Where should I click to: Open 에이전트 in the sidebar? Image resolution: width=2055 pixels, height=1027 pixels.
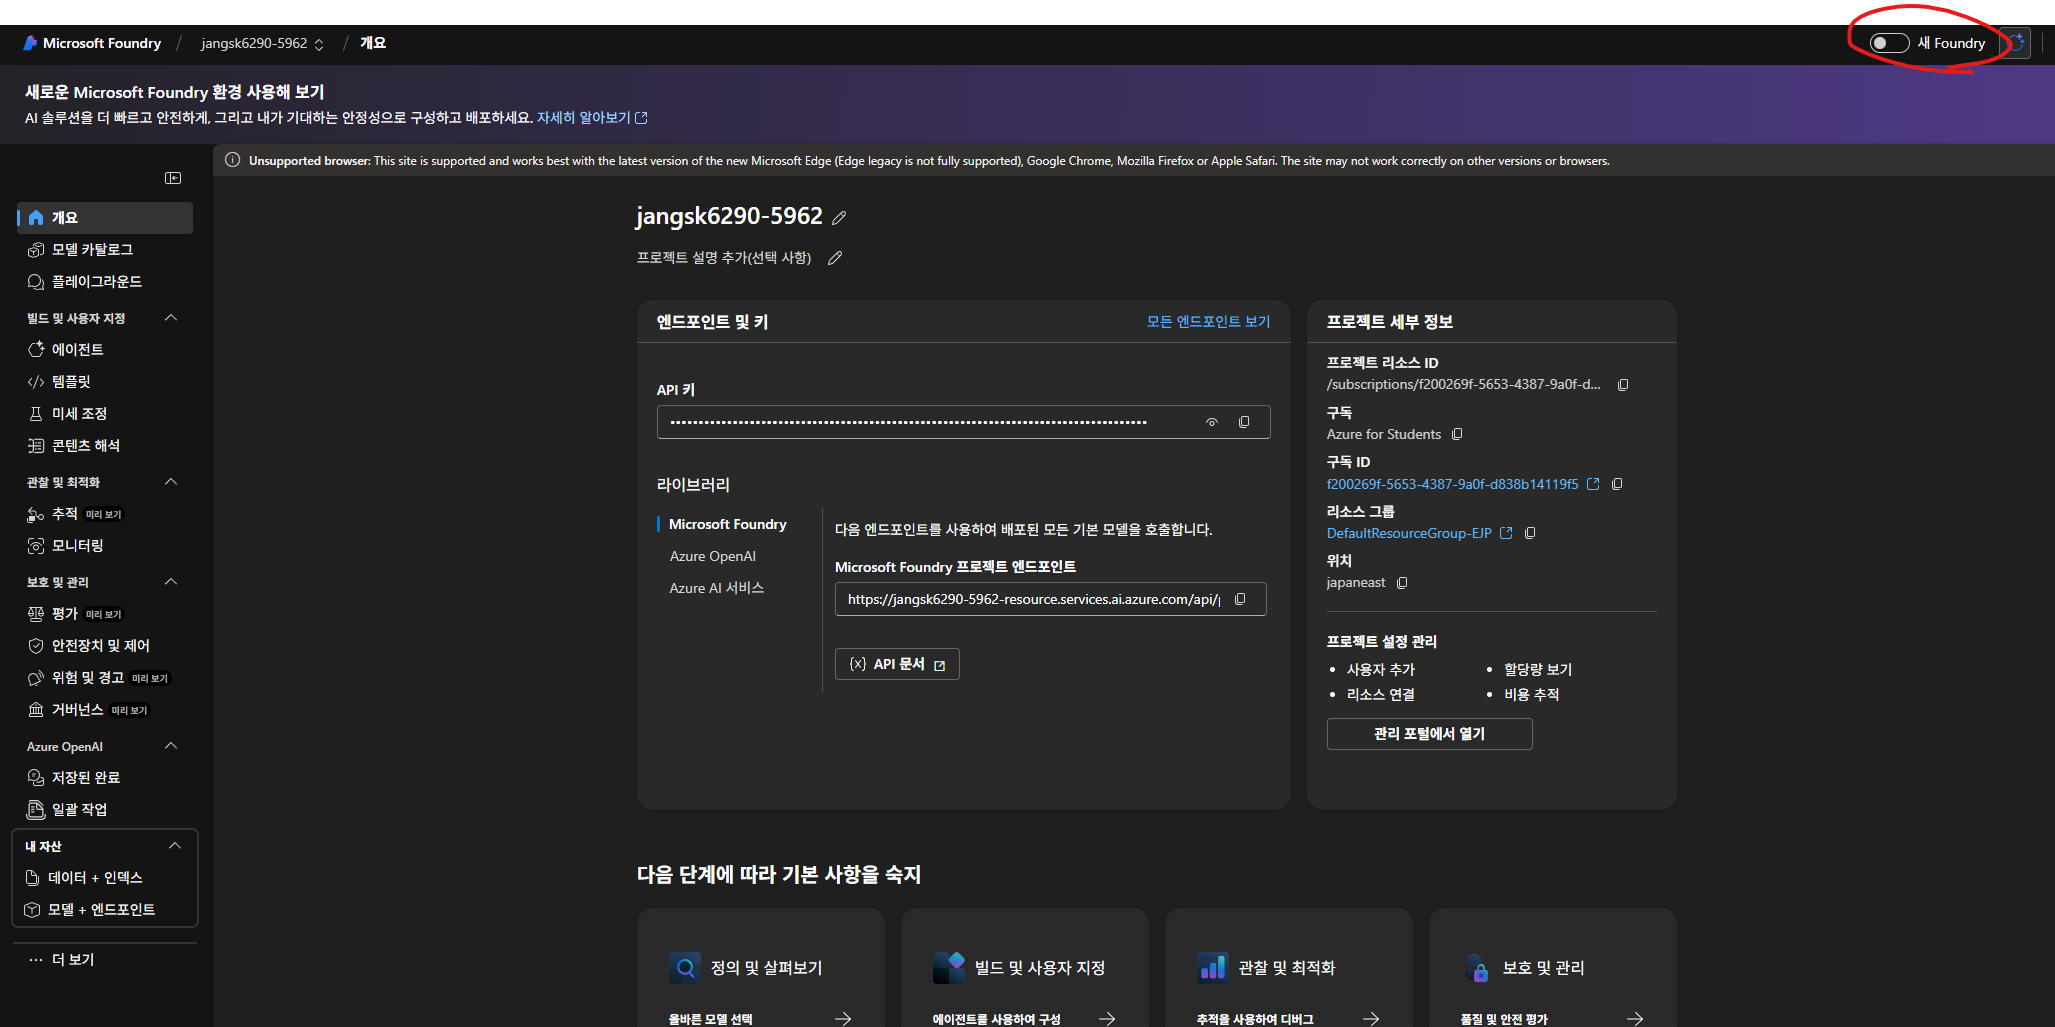pyautogui.click(x=105, y=350)
